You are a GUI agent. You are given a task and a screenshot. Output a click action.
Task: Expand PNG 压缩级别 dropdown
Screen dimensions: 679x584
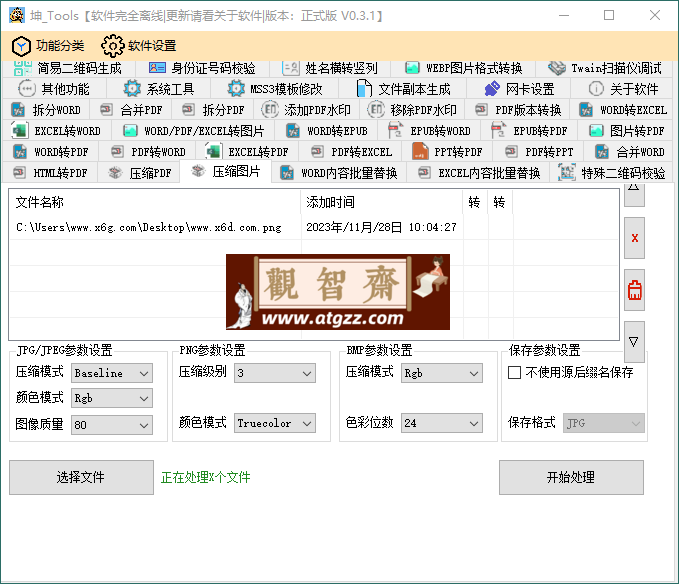point(275,373)
